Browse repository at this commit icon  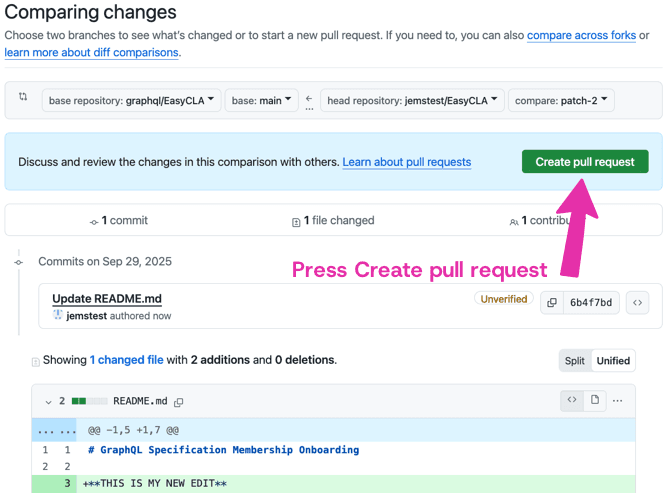638,302
